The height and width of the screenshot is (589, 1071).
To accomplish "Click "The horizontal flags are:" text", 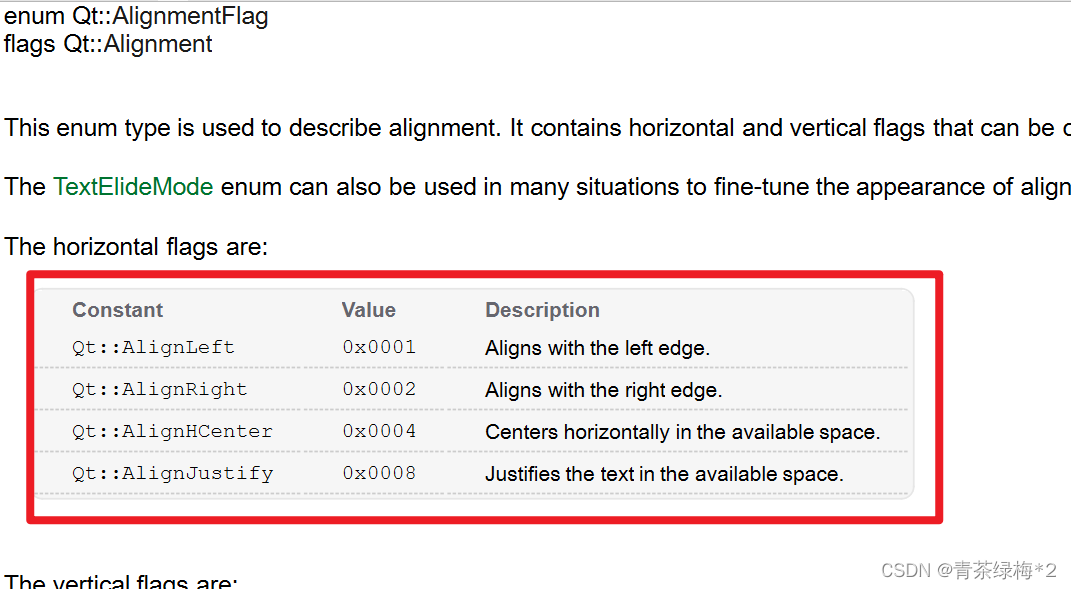I will [136, 246].
